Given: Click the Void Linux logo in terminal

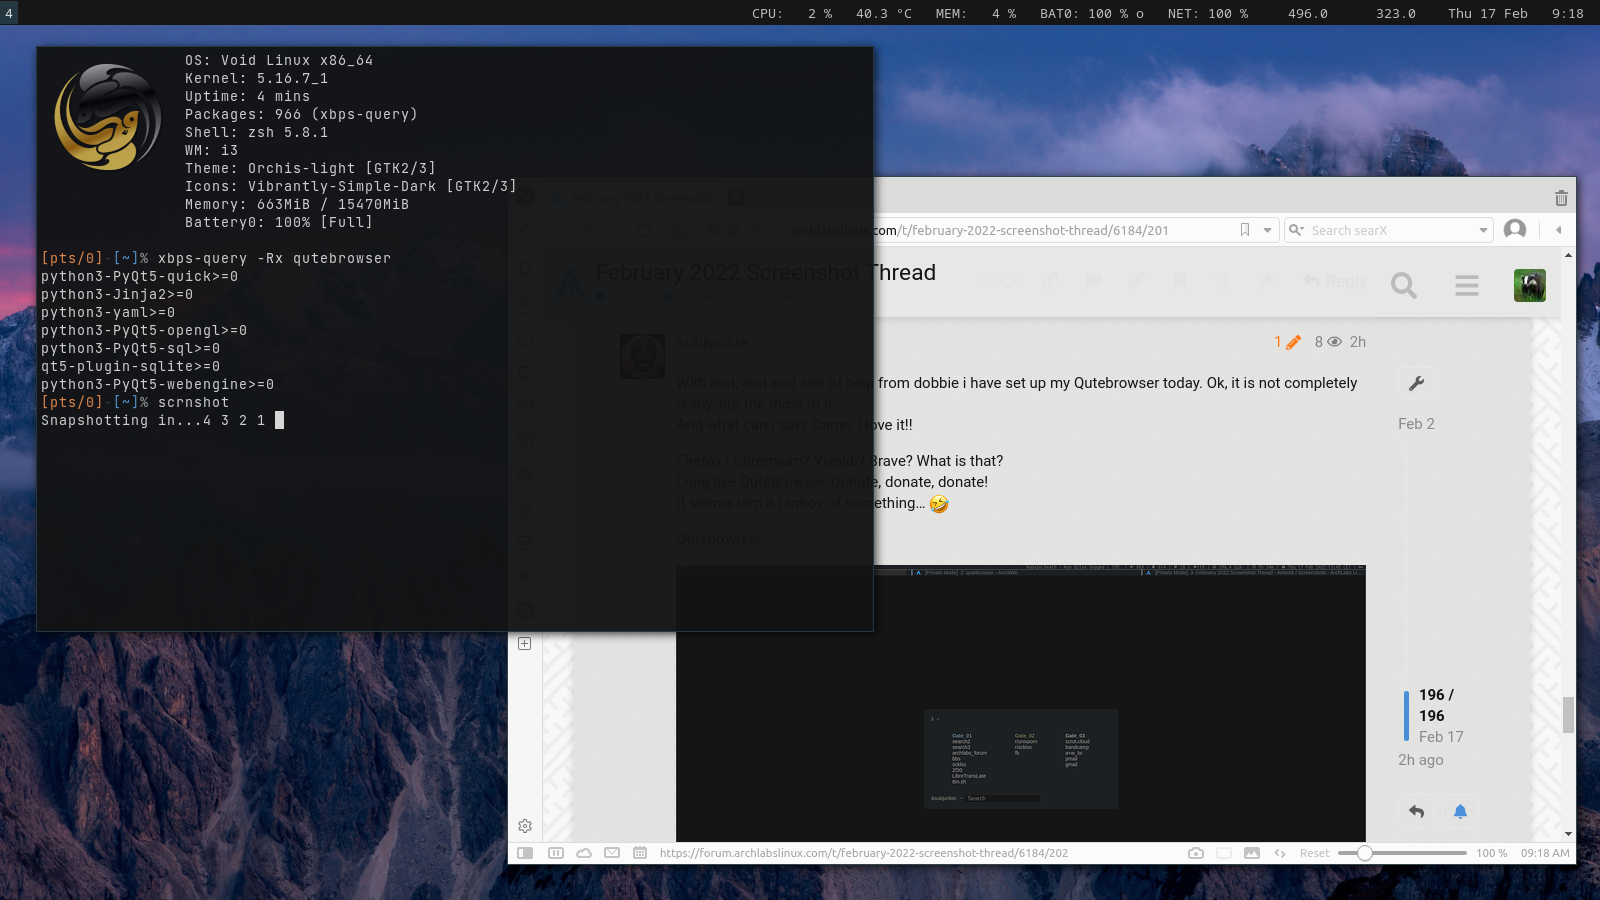Looking at the screenshot, I should [x=107, y=117].
